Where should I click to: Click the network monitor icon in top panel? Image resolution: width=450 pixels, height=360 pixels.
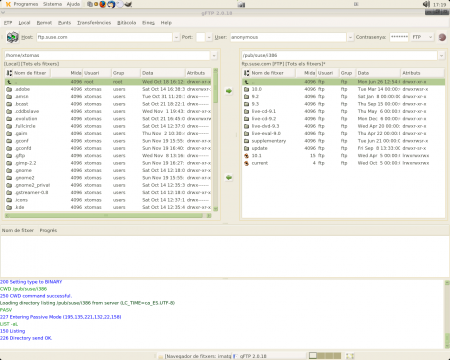pos(242,4)
